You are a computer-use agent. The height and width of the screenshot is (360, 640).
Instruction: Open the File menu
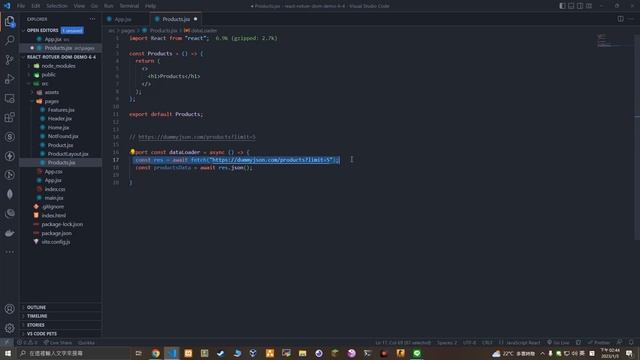[x=21, y=6]
